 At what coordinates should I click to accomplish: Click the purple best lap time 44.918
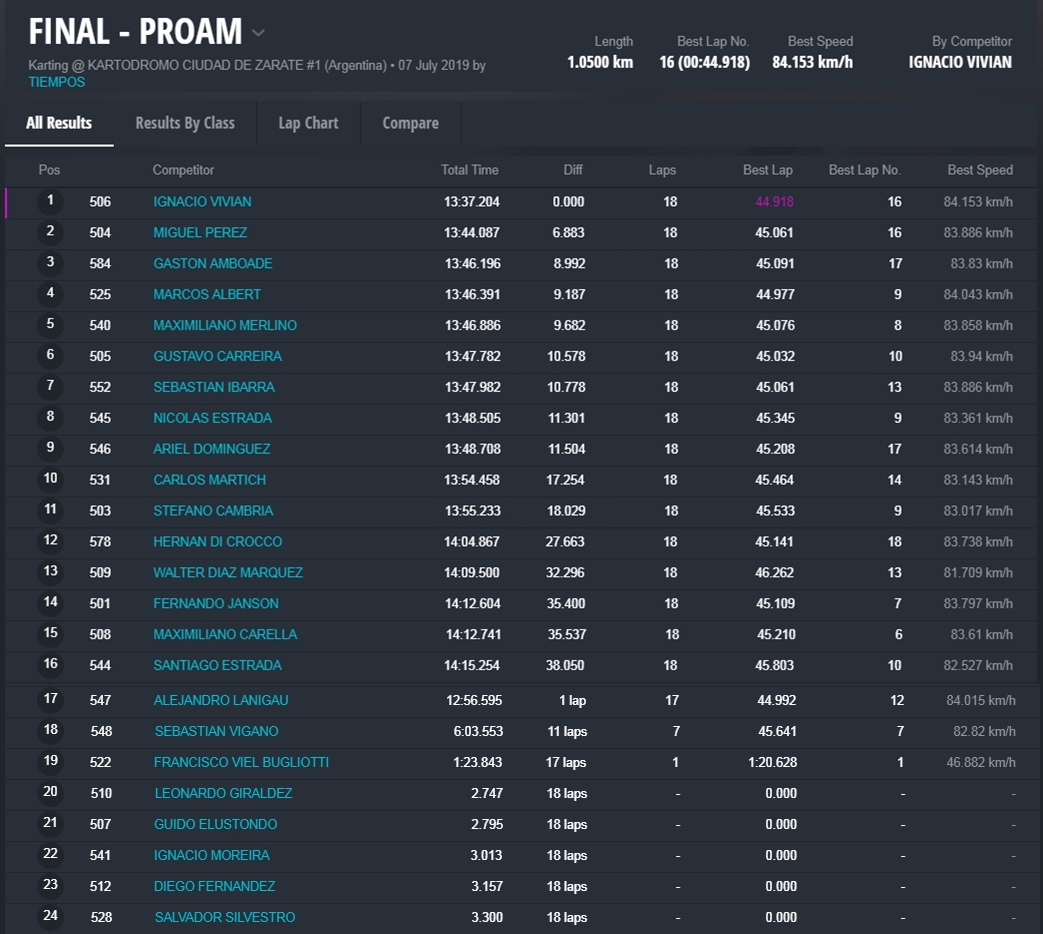coord(774,202)
